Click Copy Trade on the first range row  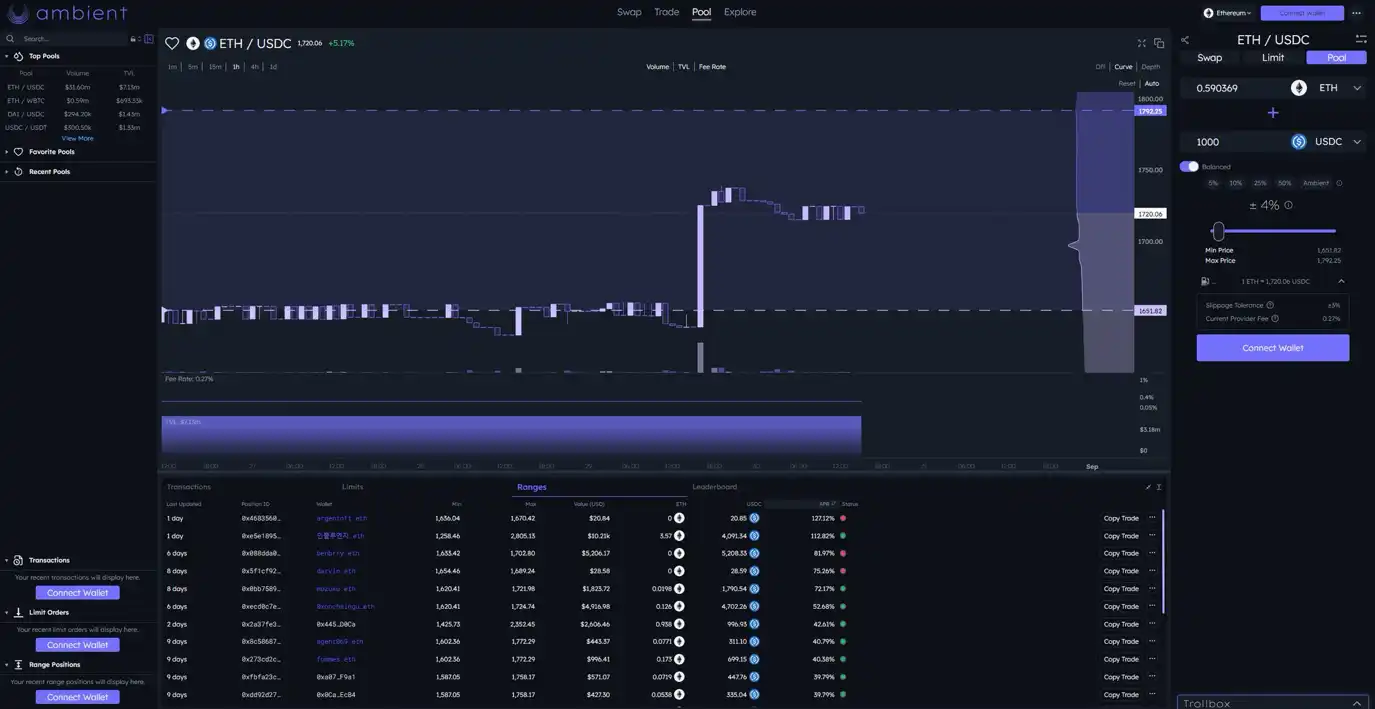click(1121, 518)
